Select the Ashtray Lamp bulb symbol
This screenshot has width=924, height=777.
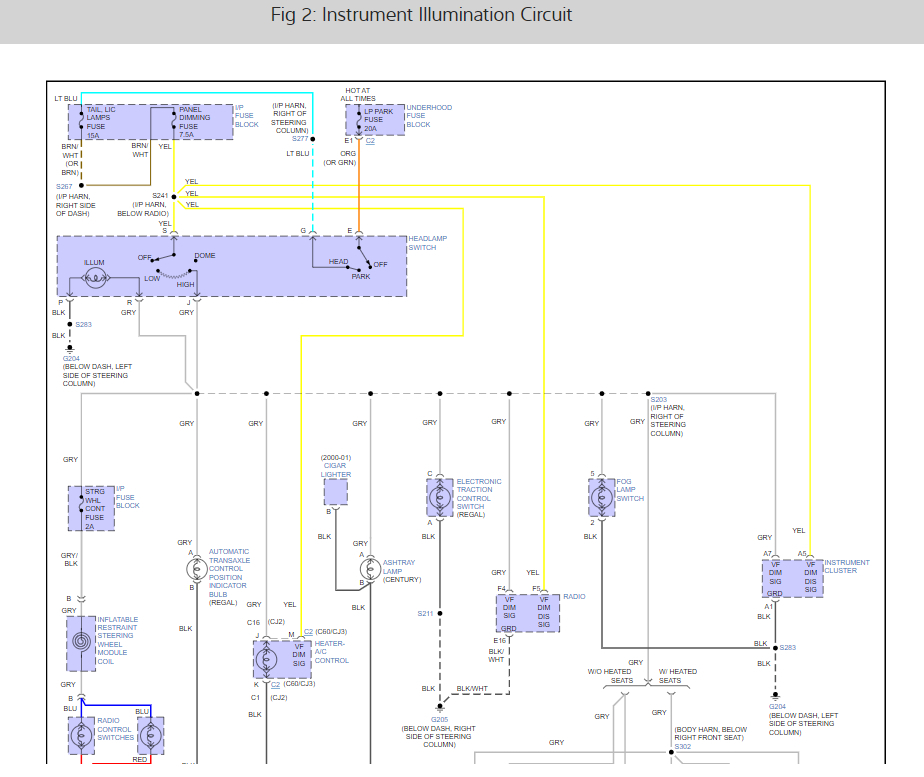tap(369, 570)
